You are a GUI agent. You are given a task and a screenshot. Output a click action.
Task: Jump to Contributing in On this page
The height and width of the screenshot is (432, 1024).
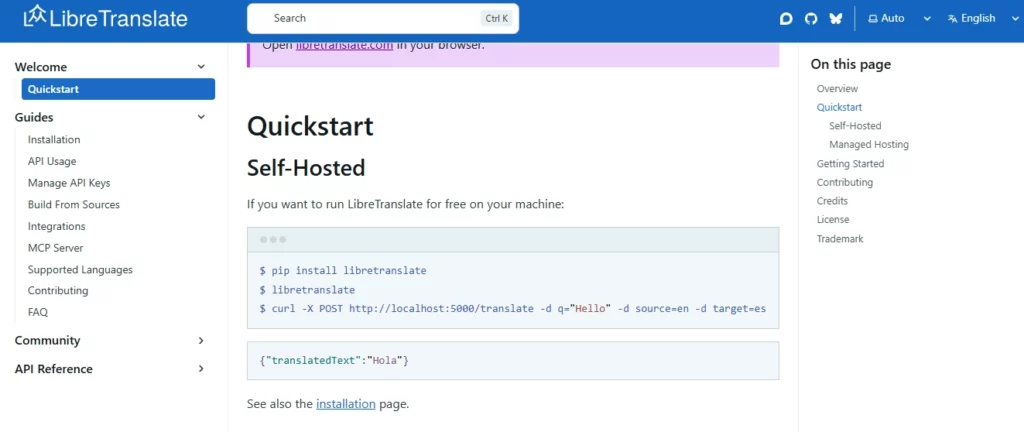845,182
